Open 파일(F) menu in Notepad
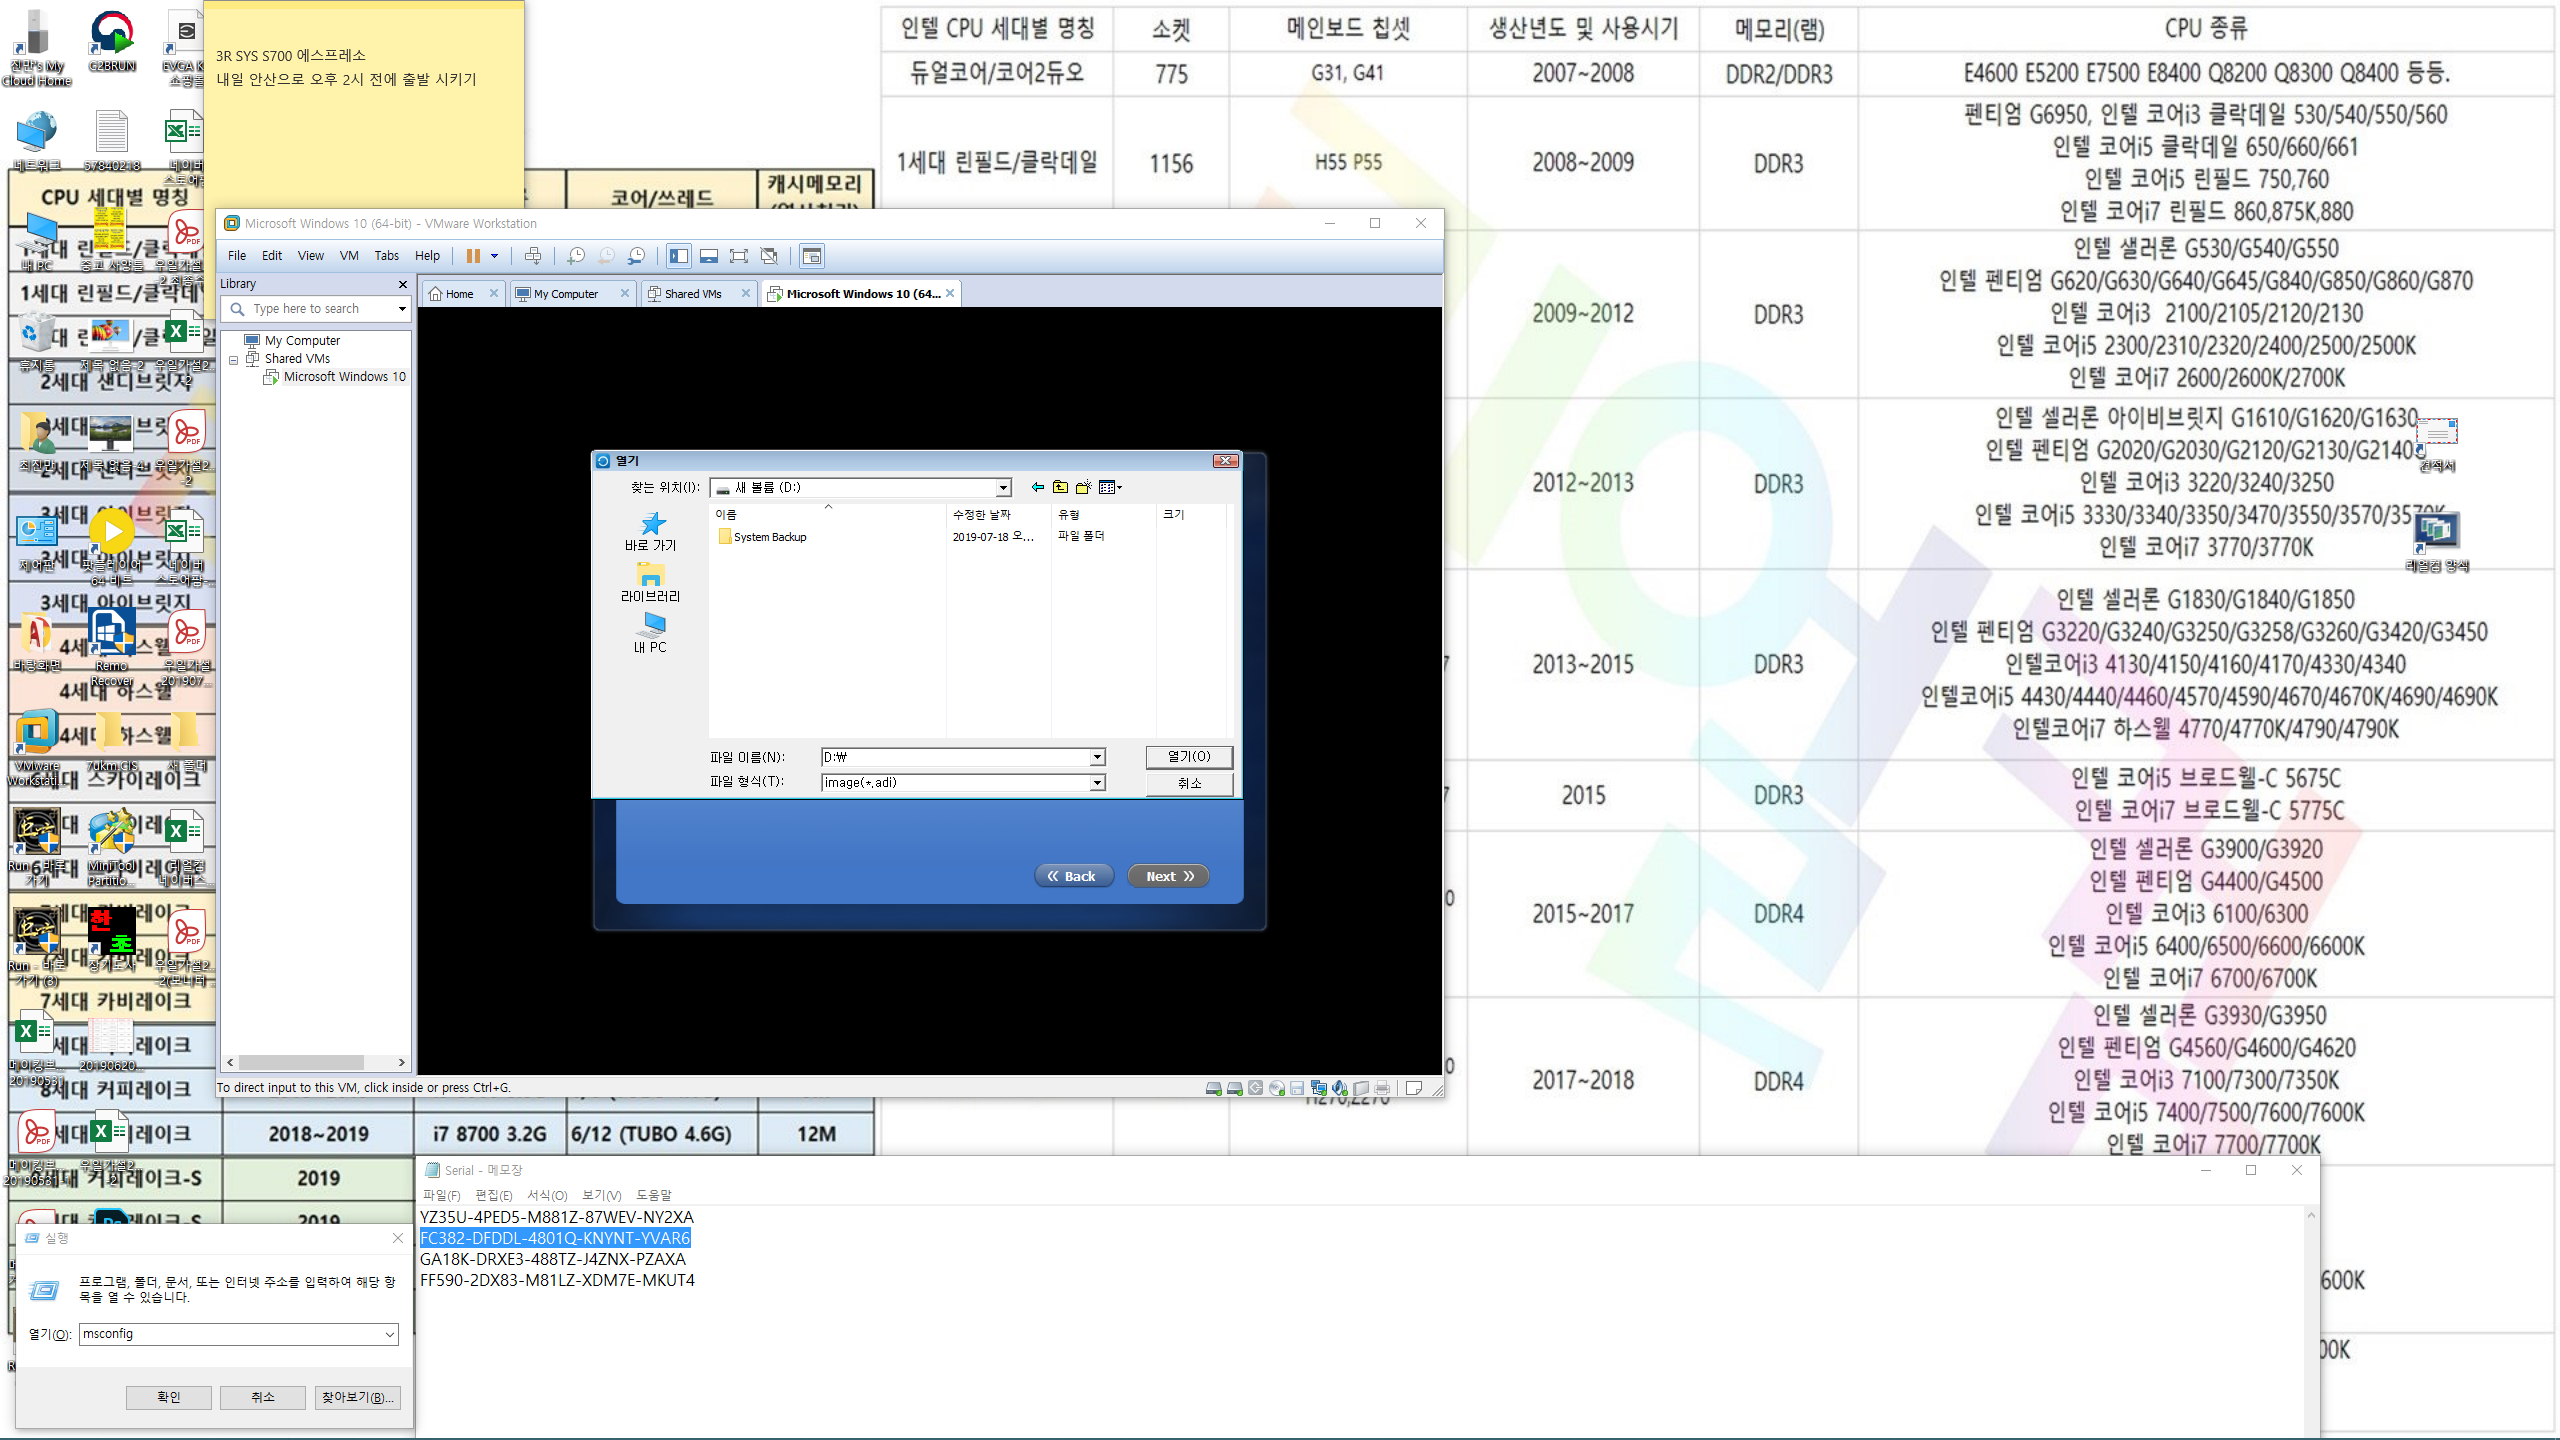This screenshot has width=2560, height=1440. click(x=441, y=1195)
